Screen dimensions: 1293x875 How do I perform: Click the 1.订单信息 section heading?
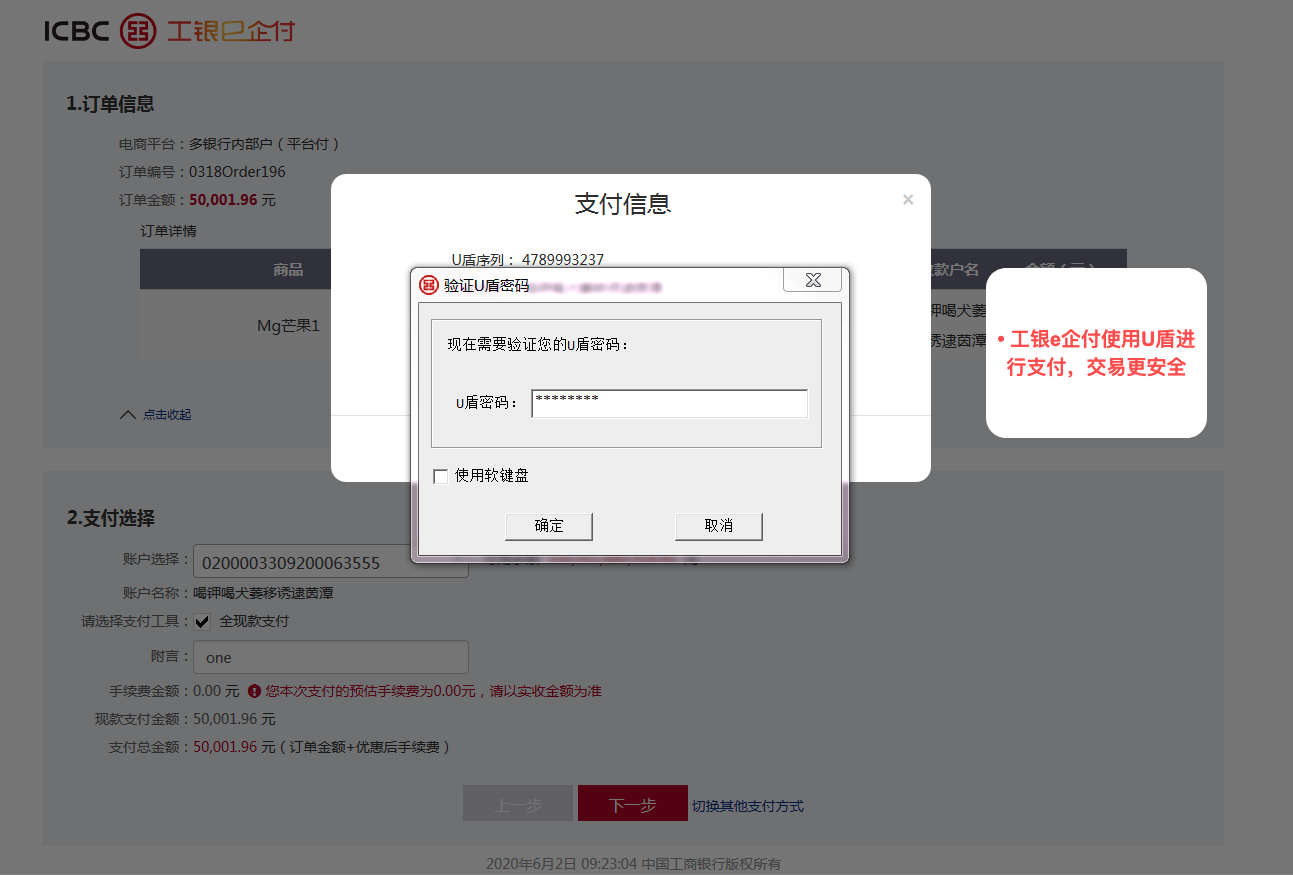(110, 104)
